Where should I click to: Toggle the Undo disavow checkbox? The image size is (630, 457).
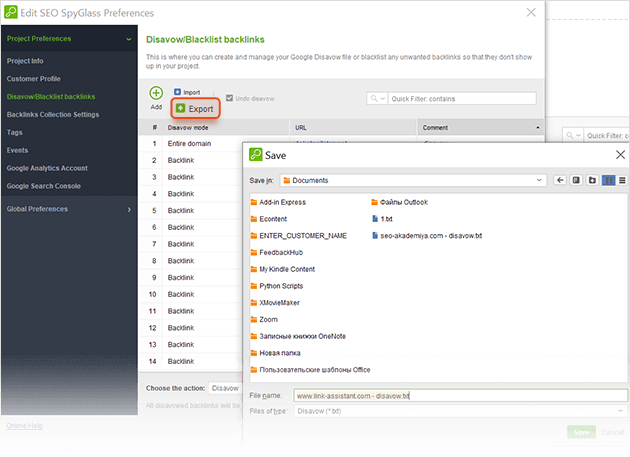(x=230, y=98)
